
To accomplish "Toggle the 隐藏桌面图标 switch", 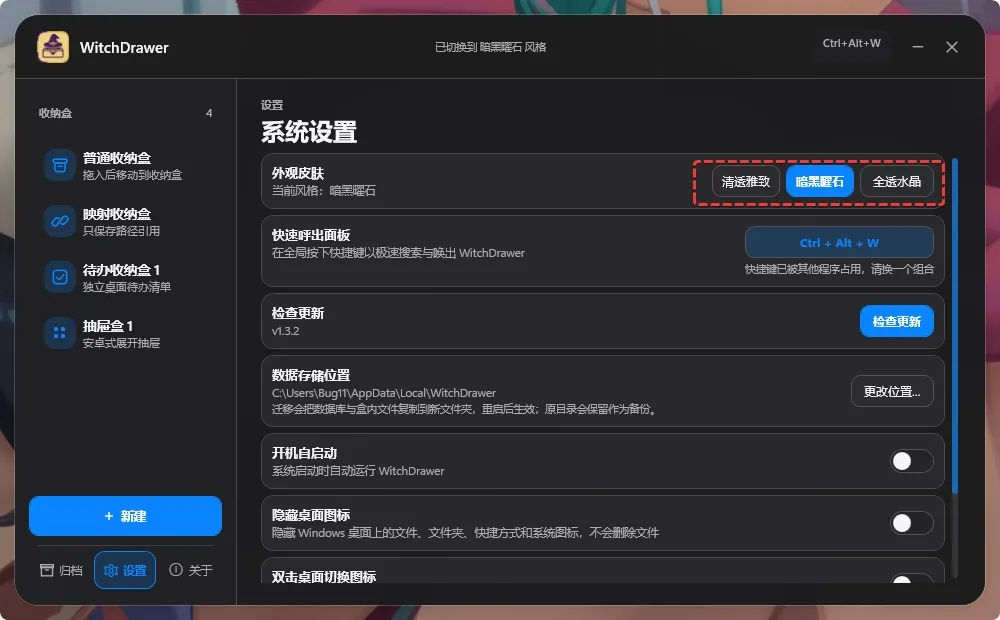I will click(x=911, y=523).
